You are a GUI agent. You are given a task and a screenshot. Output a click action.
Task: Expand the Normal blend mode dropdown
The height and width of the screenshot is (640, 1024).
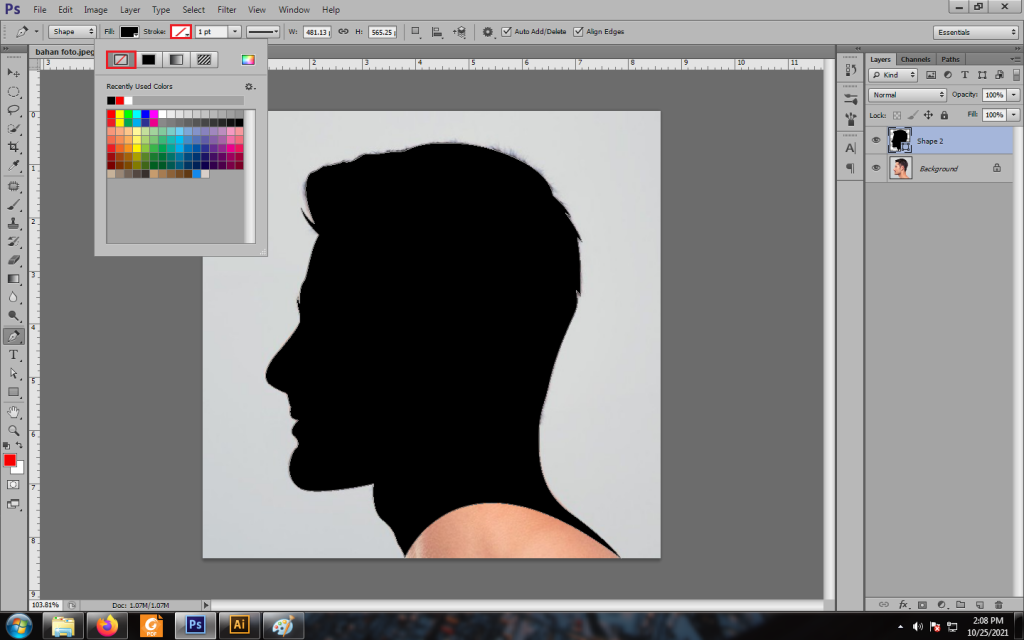click(906, 95)
